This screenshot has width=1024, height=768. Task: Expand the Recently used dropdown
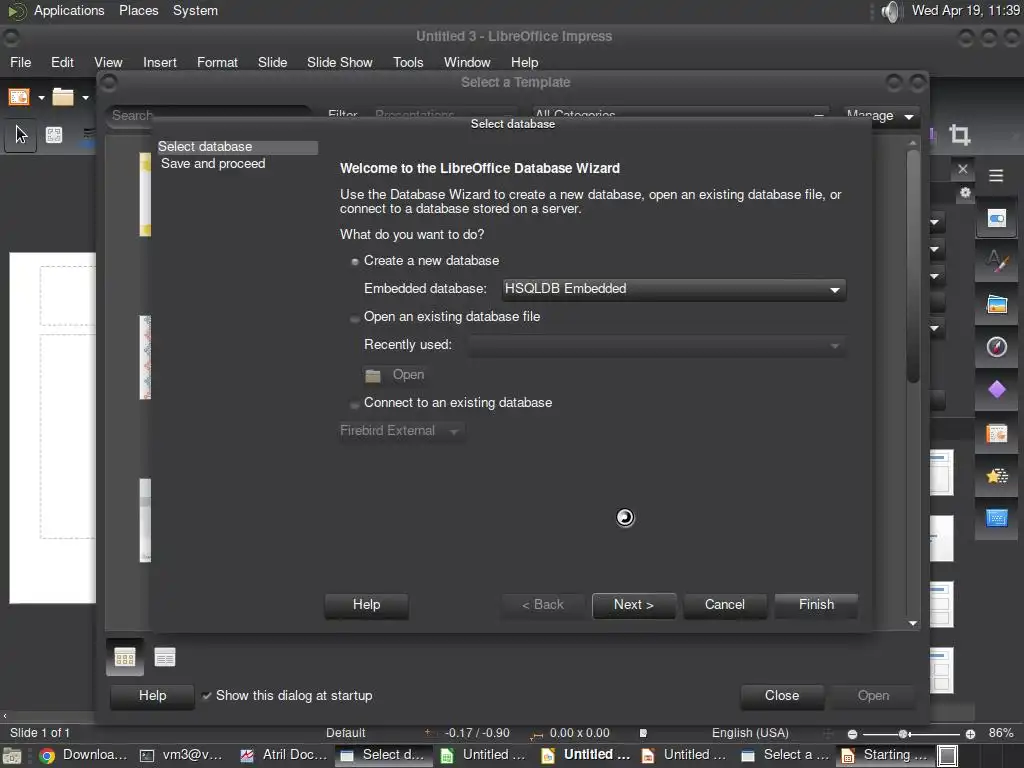click(x=656, y=345)
